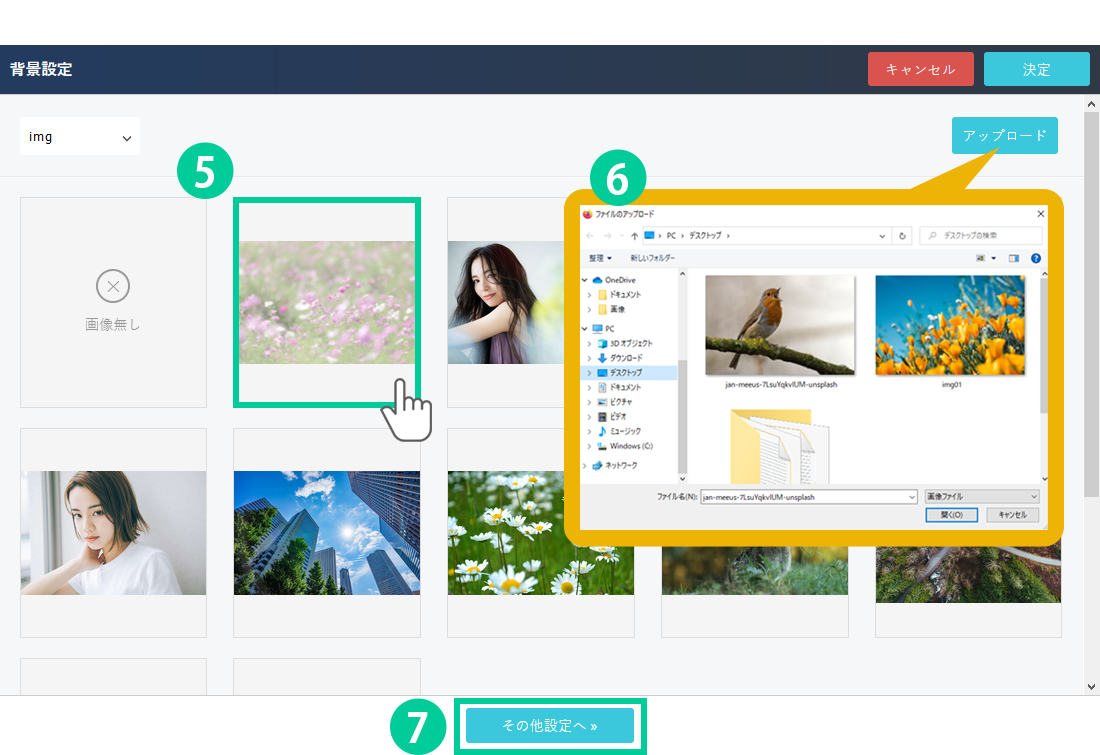The width and height of the screenshot is (1100, 755).
Task: Click 新しいフォルダー in file dialog toolbar
Action: click(652, 258)
